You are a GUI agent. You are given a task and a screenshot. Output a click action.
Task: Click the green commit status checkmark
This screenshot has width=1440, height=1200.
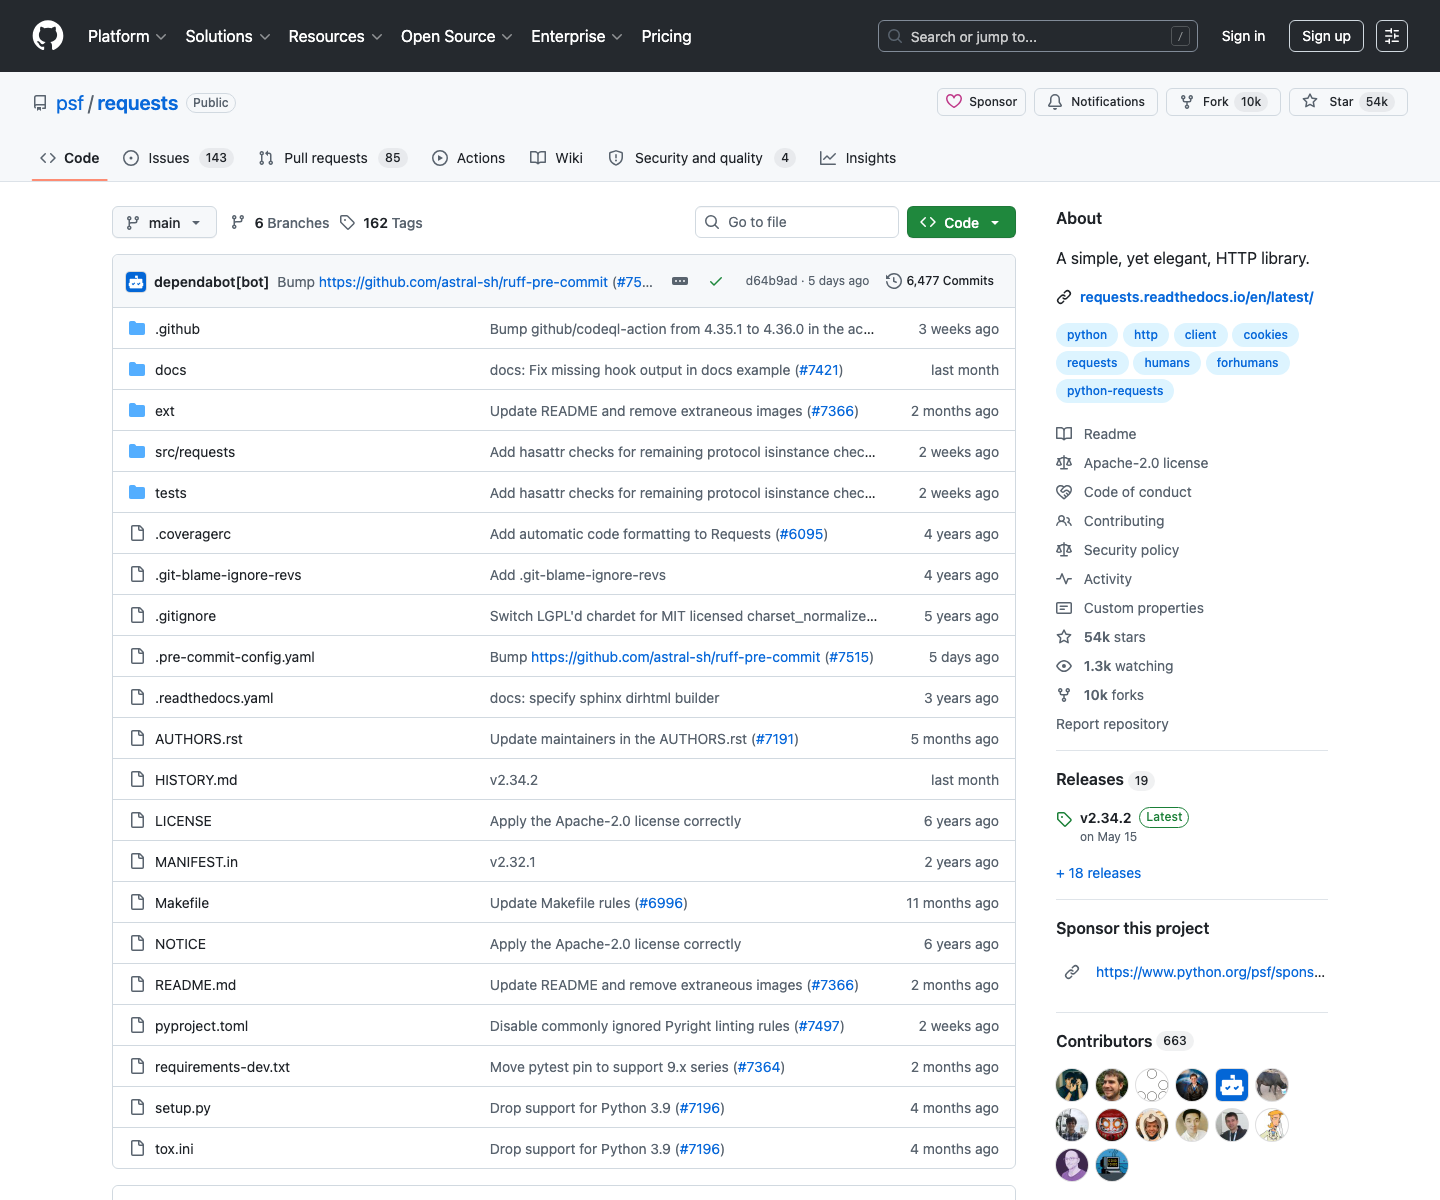point(716,281)
